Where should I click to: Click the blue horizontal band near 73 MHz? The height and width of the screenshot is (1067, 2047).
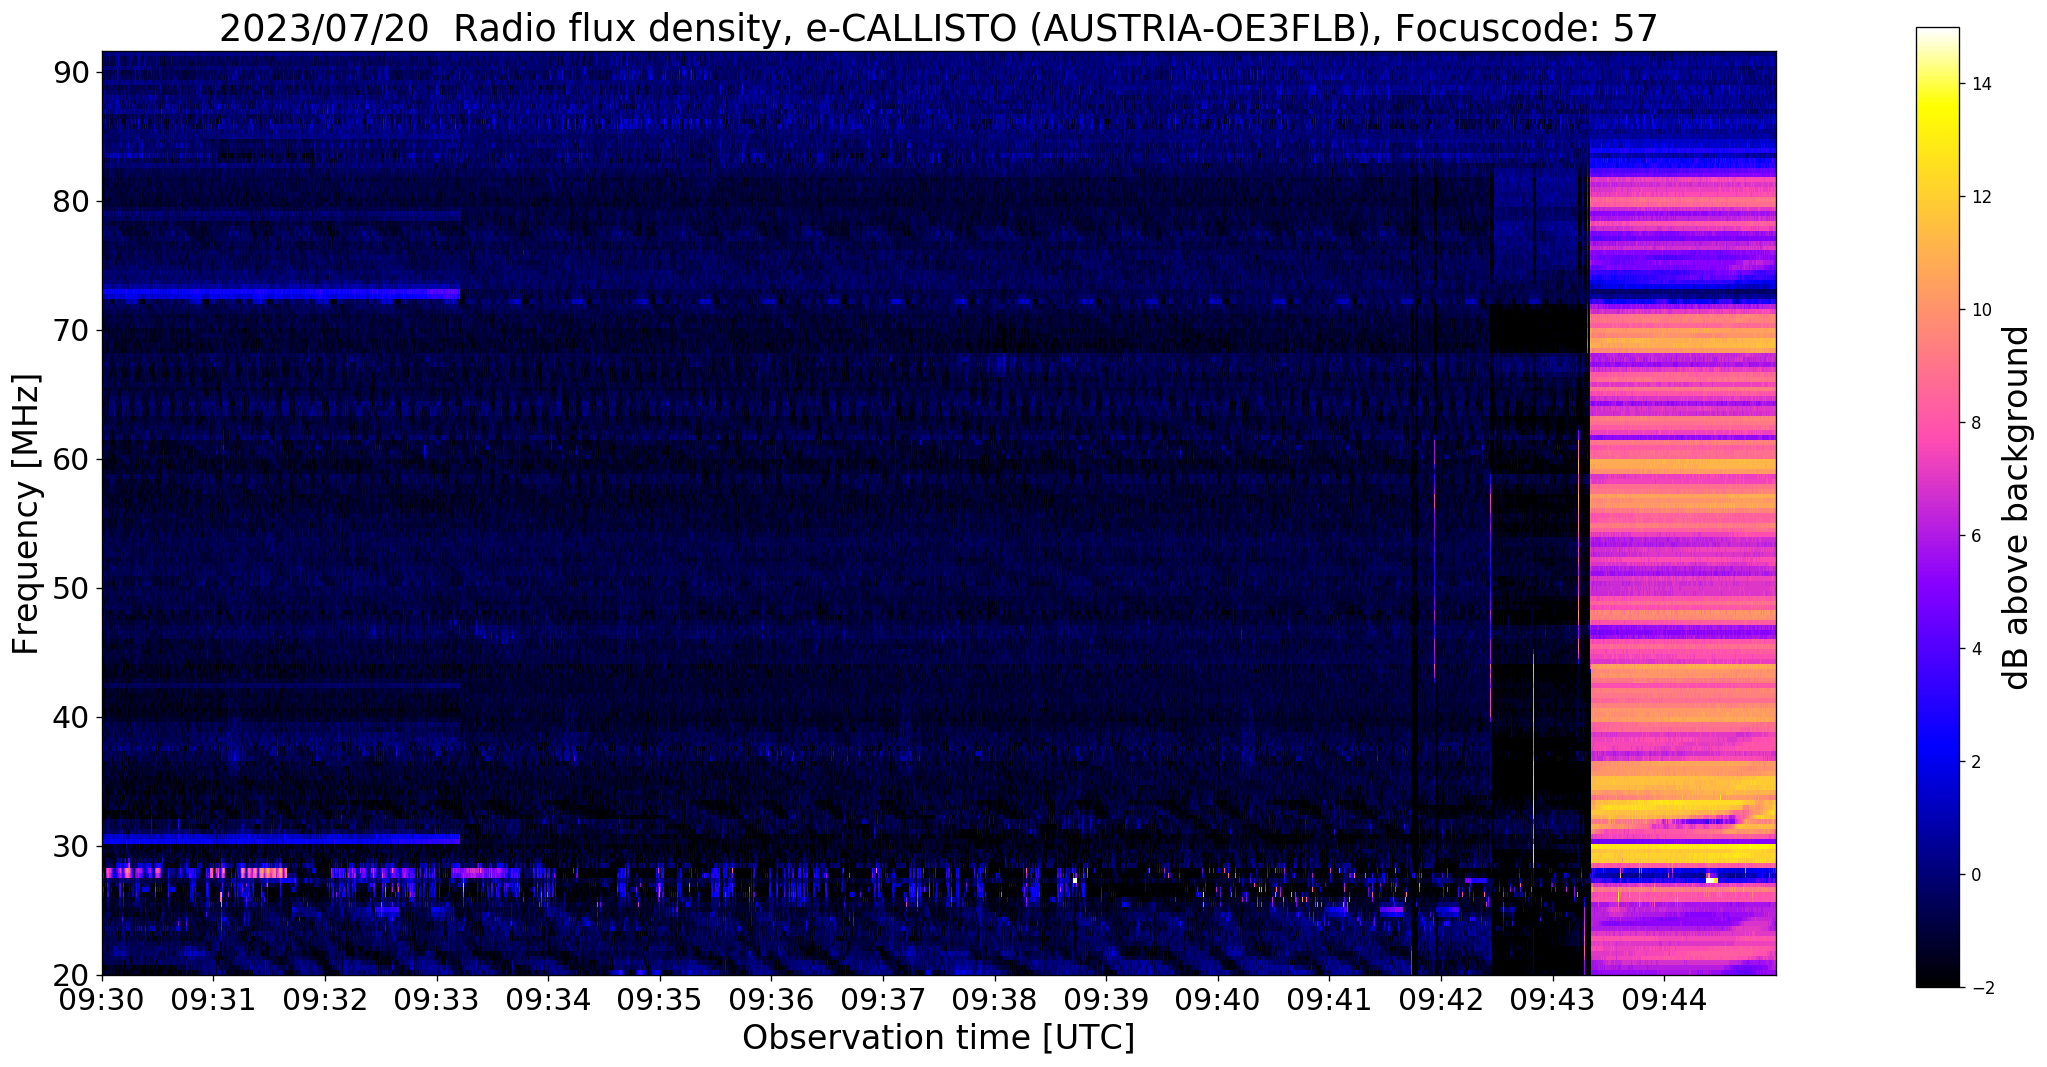281,294
